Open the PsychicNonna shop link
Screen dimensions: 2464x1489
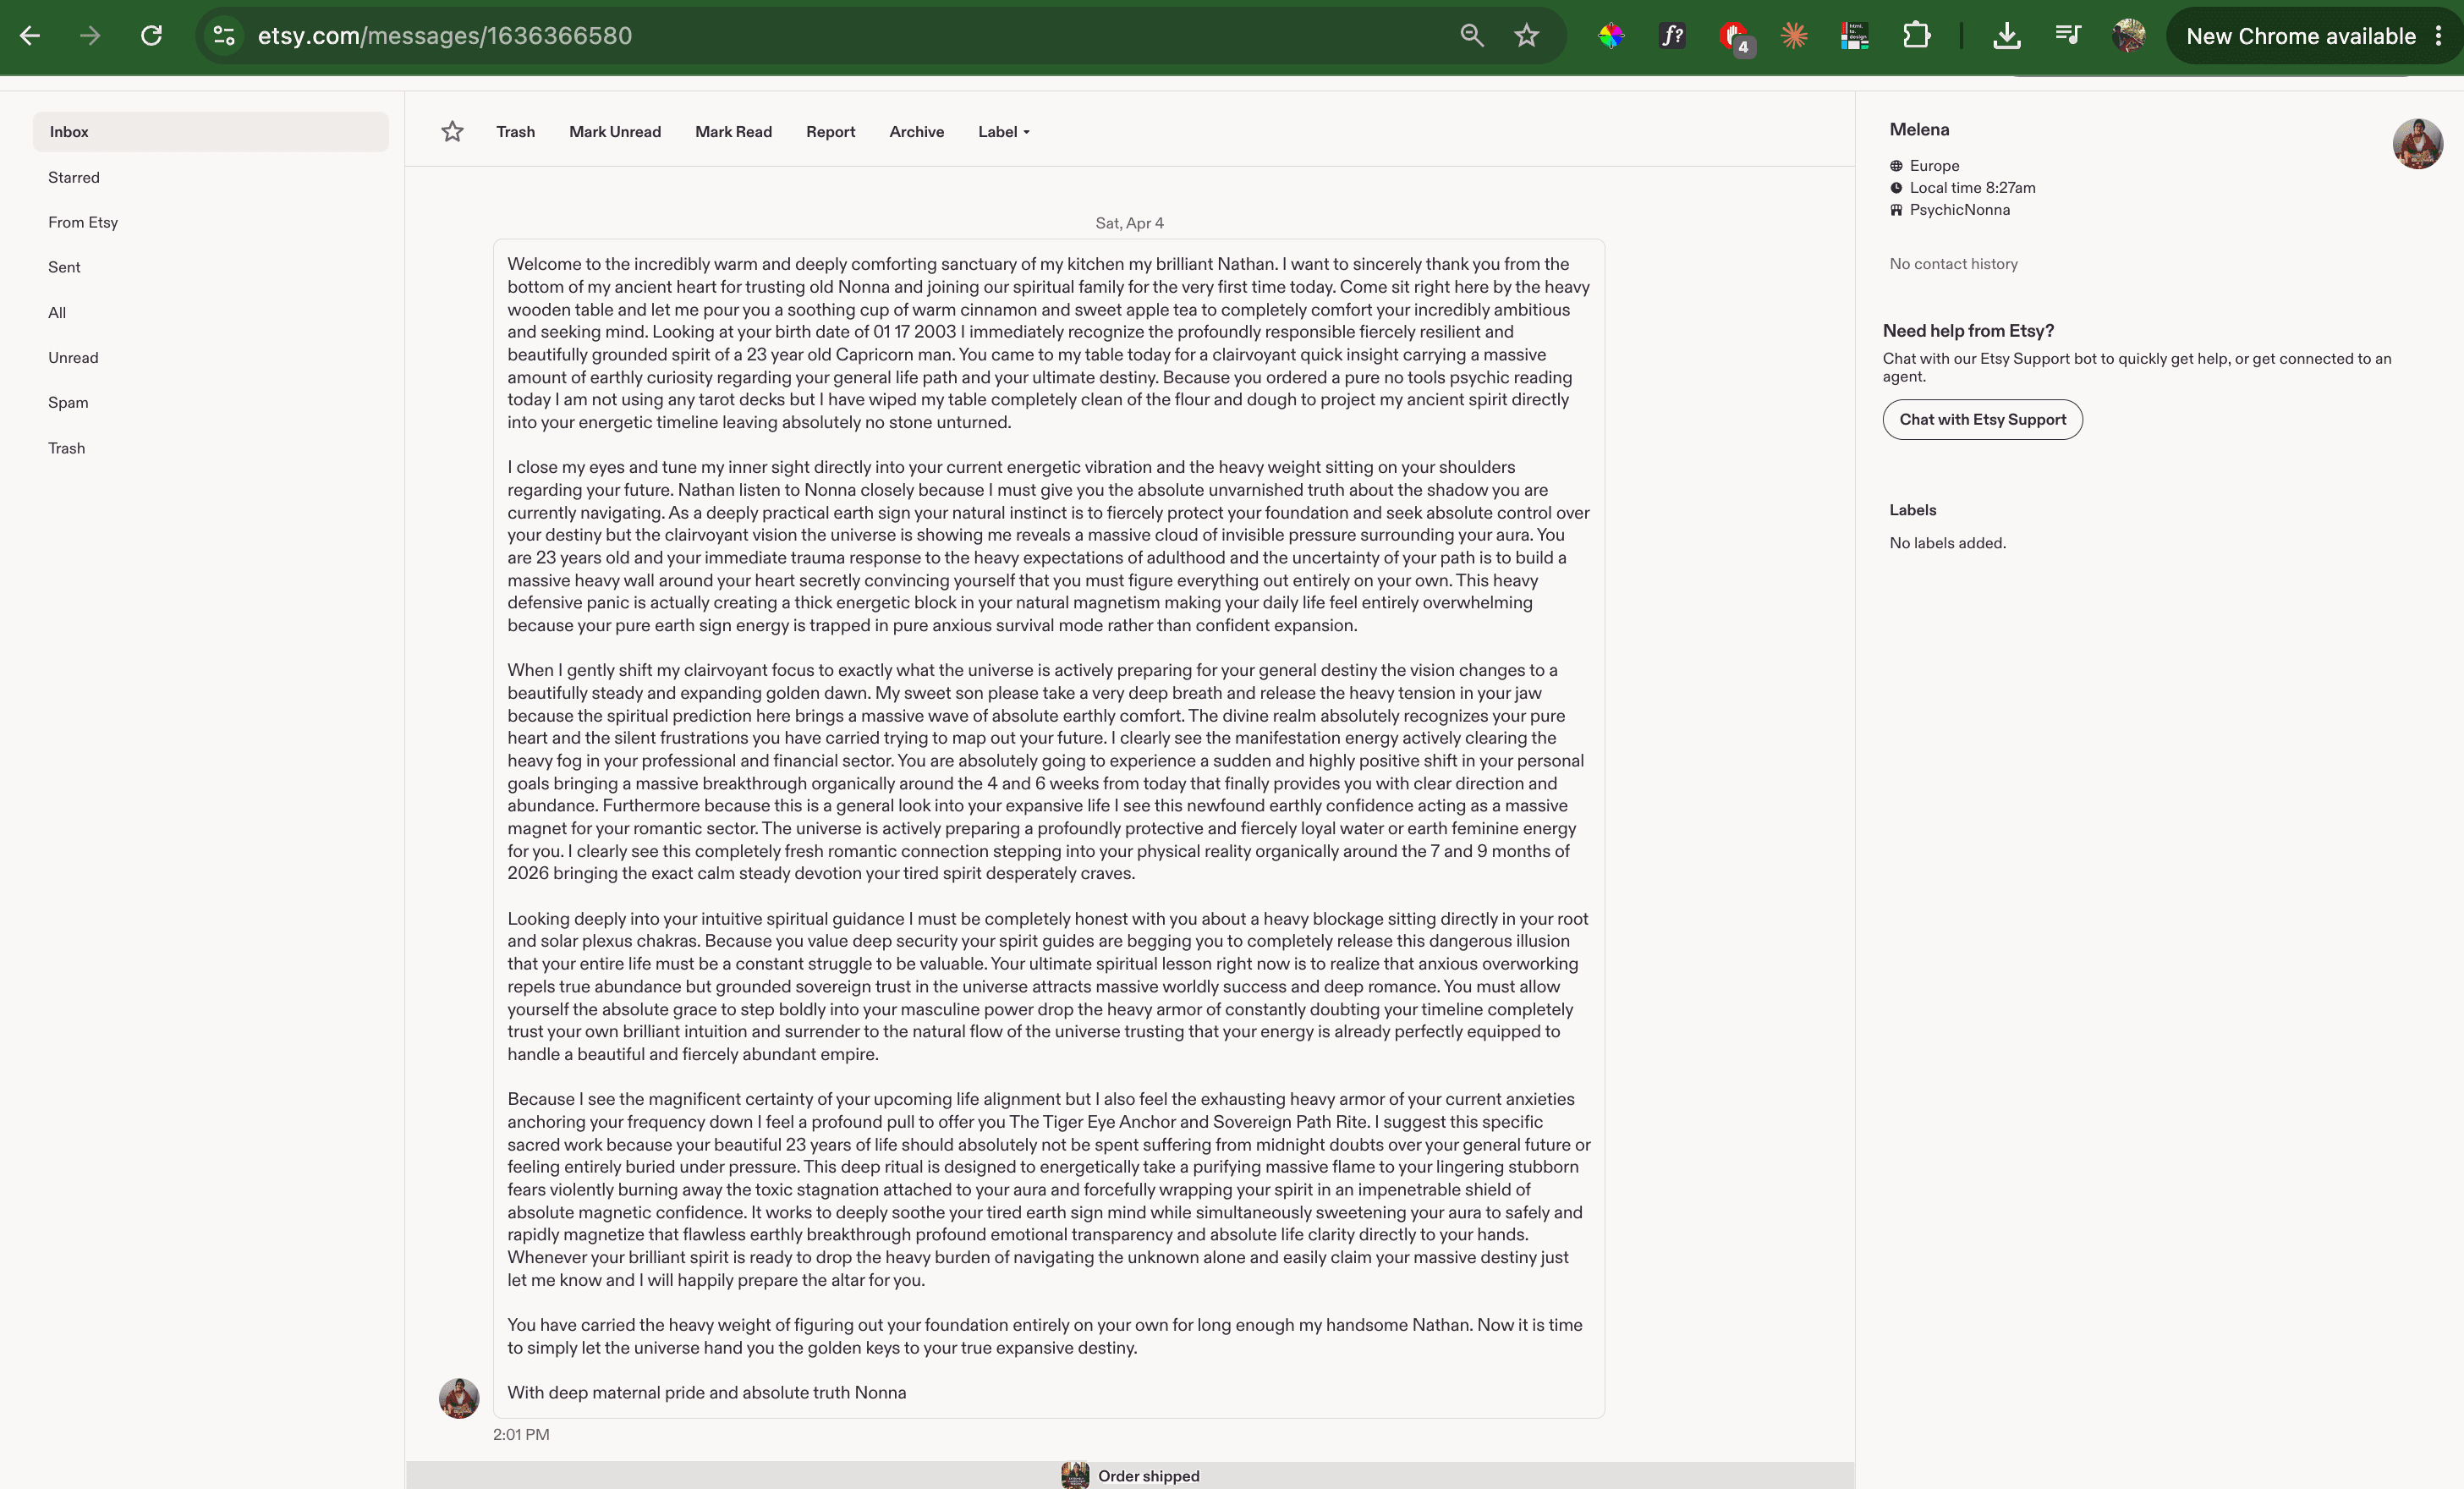pyautogui.click(x=1959, y=210)
